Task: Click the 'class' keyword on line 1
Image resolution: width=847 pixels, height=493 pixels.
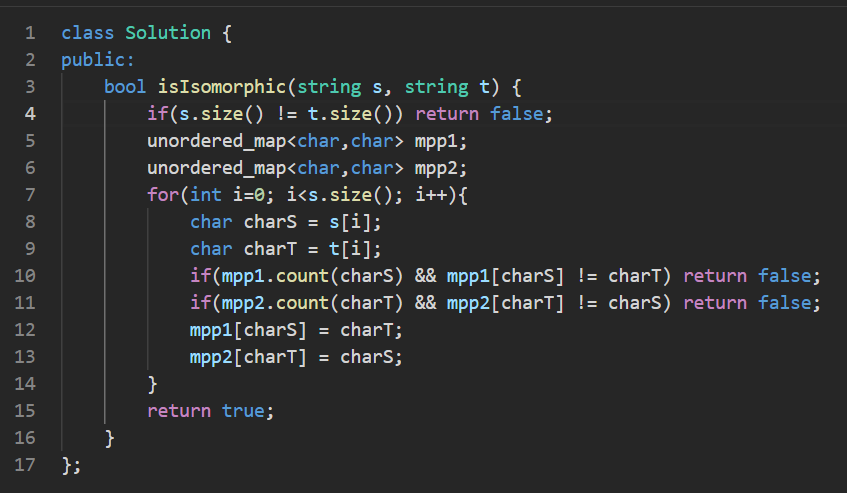Action: 88,33
